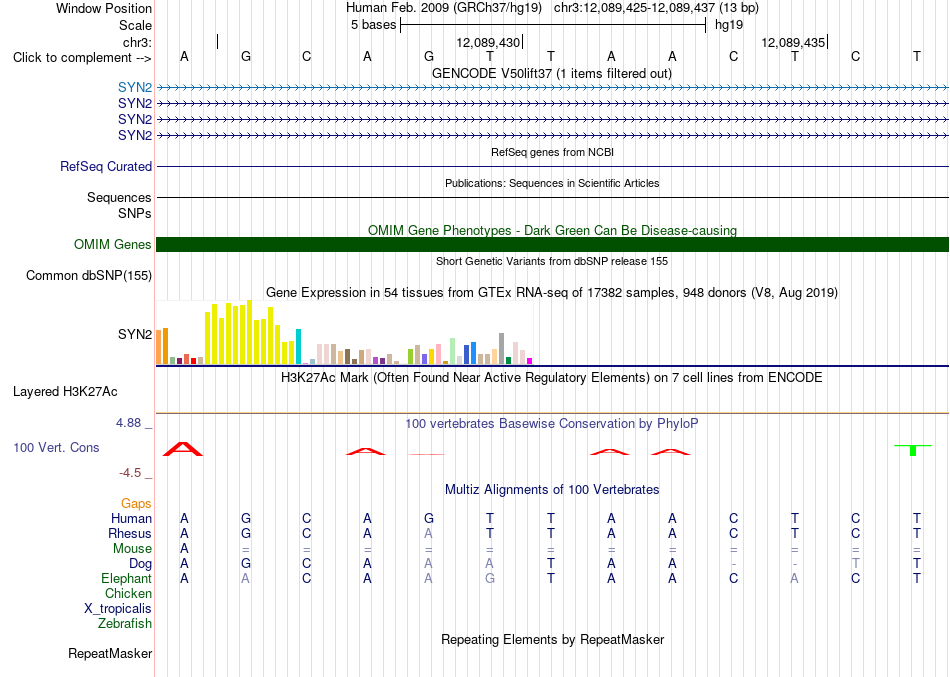The height and width of the screenshot is (677, 950).
Task: Click the Common dbSNP(155) track label
Action: 88,276
